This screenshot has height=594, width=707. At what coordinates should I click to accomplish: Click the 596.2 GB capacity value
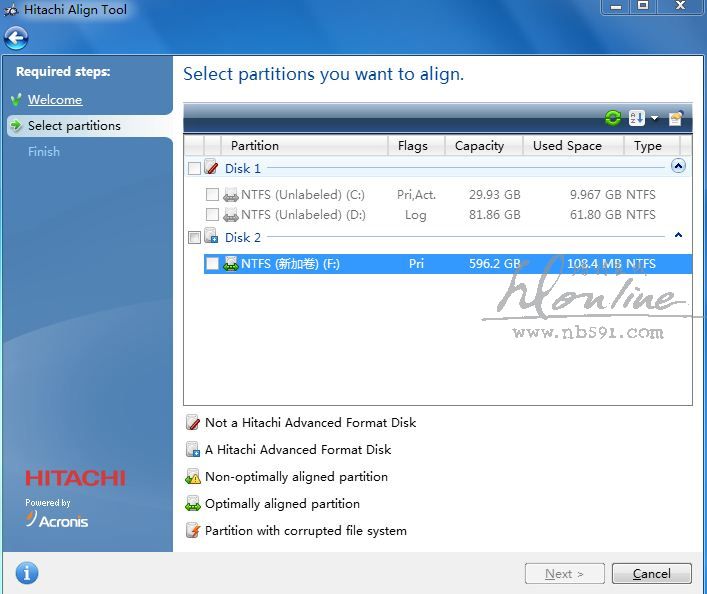point(495,263)
